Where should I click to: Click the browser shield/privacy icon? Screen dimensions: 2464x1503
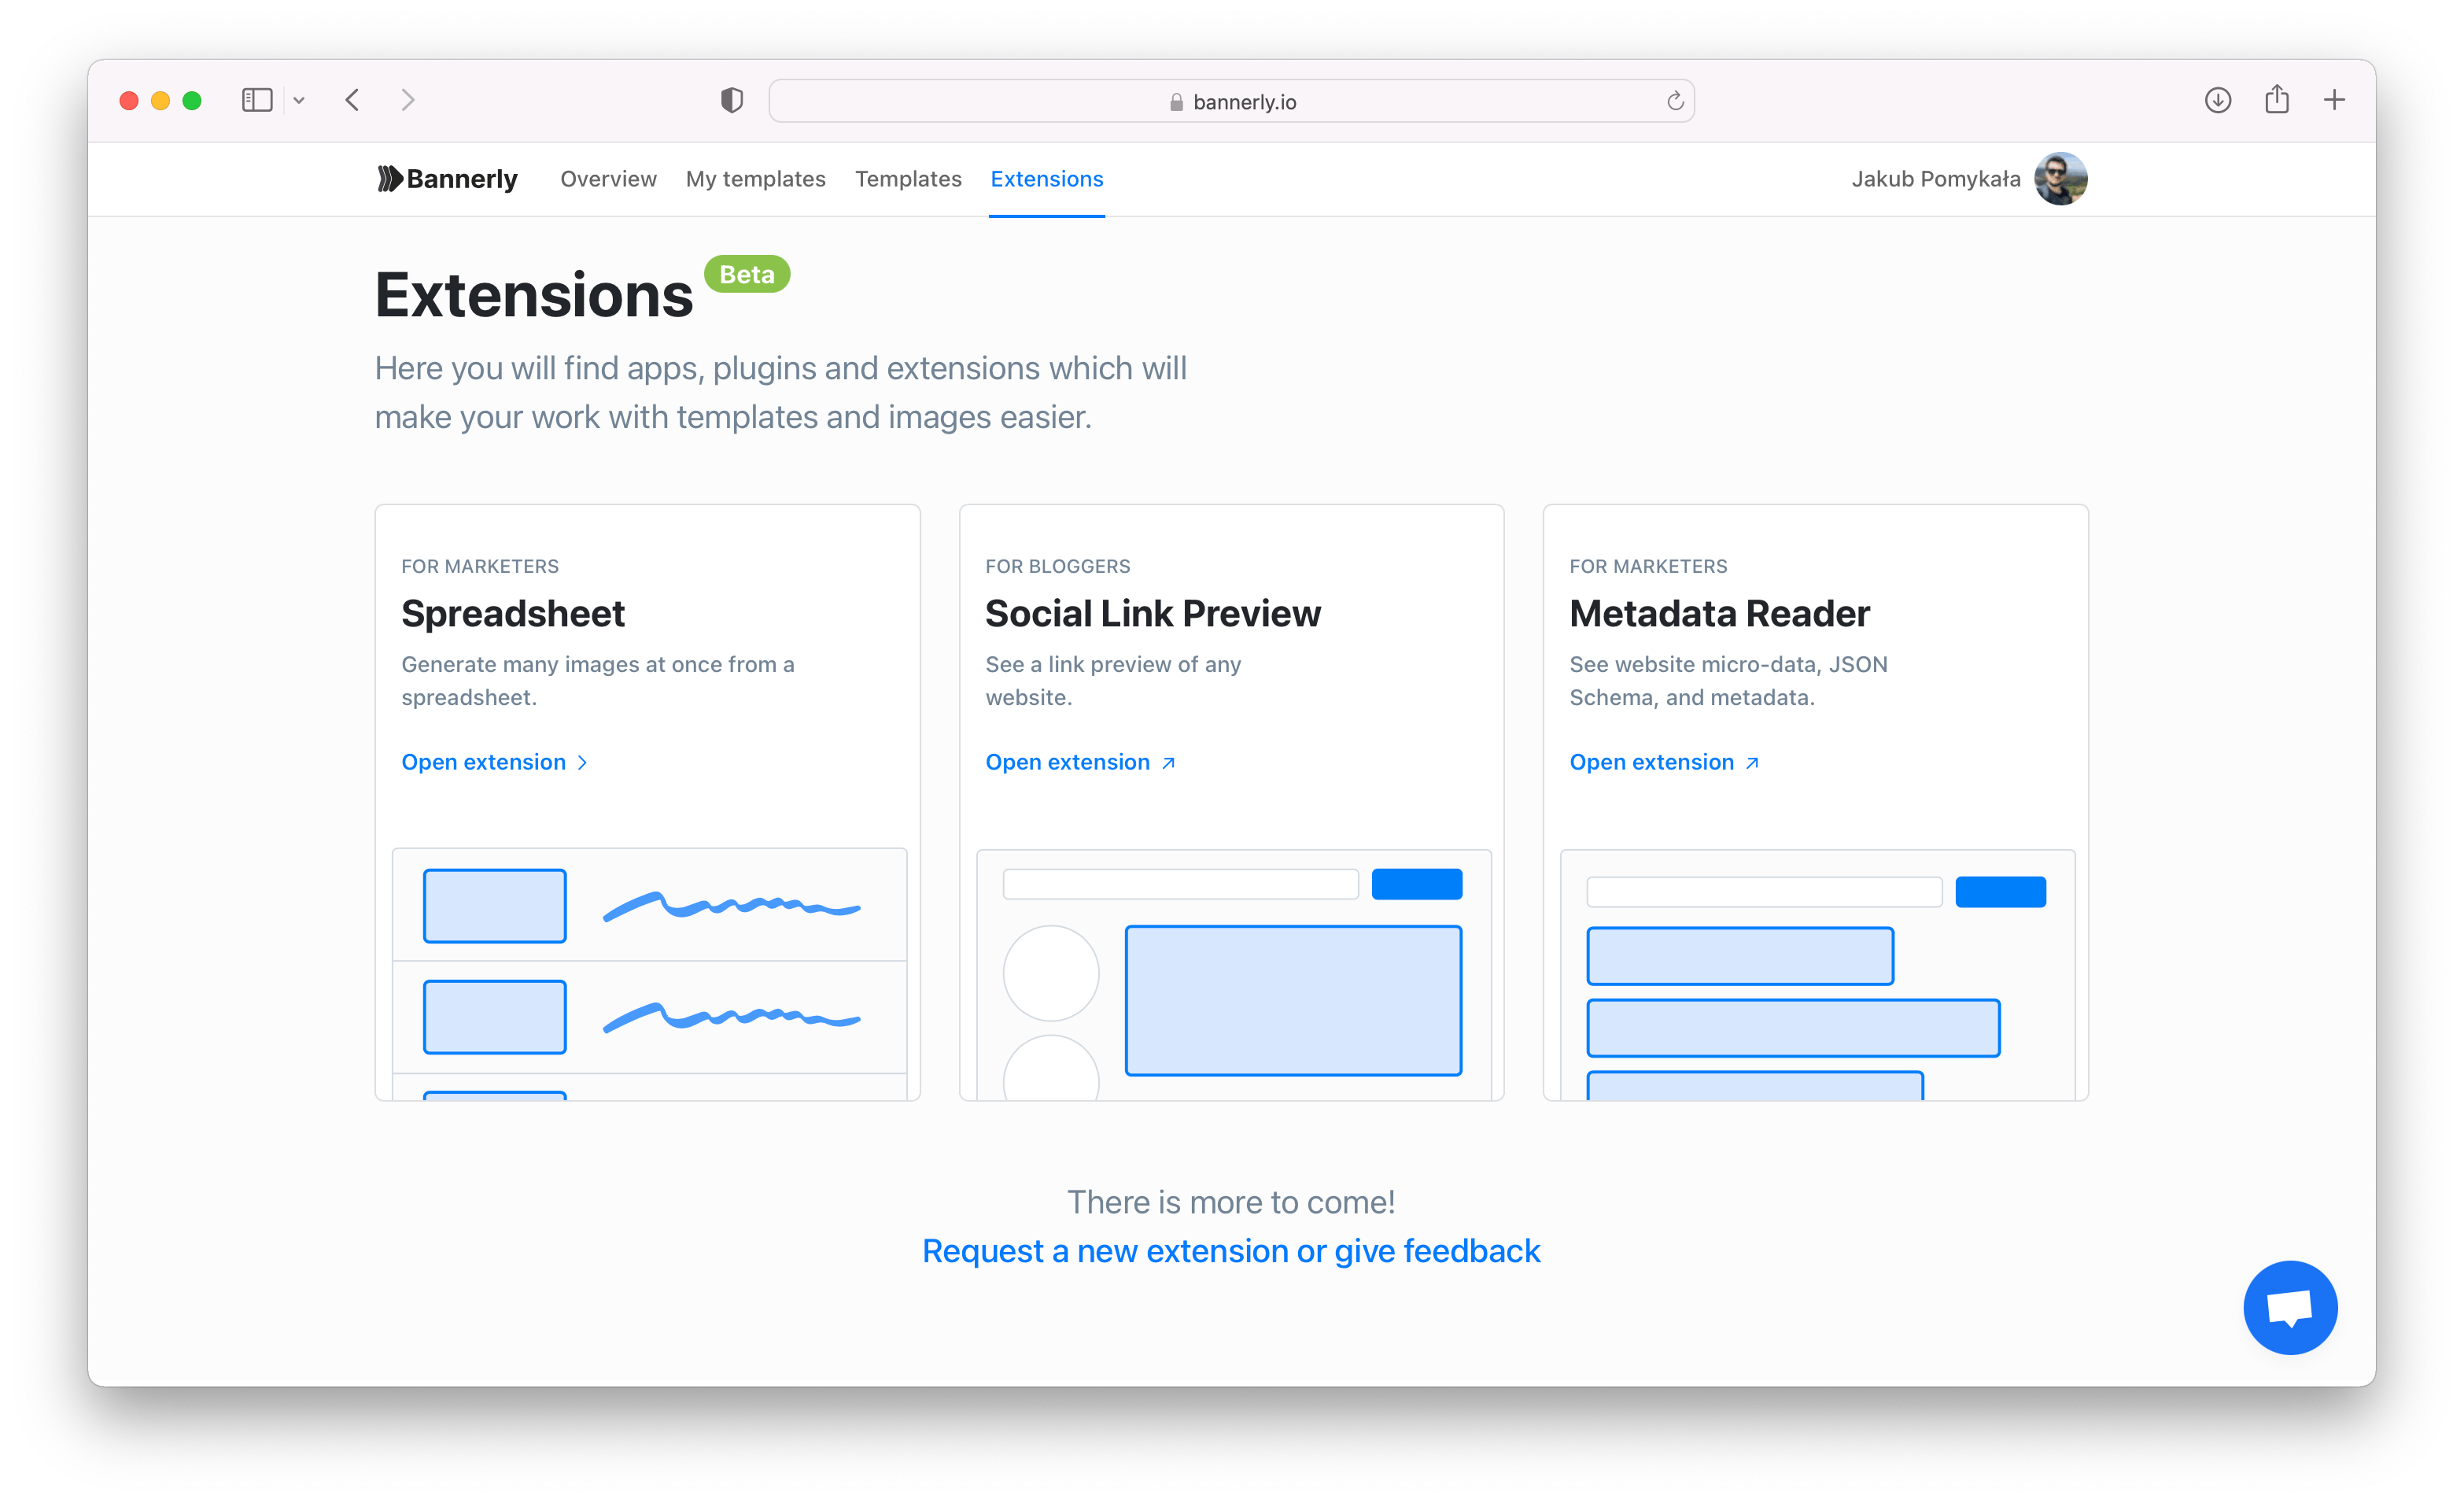click(x=732, y=100)
